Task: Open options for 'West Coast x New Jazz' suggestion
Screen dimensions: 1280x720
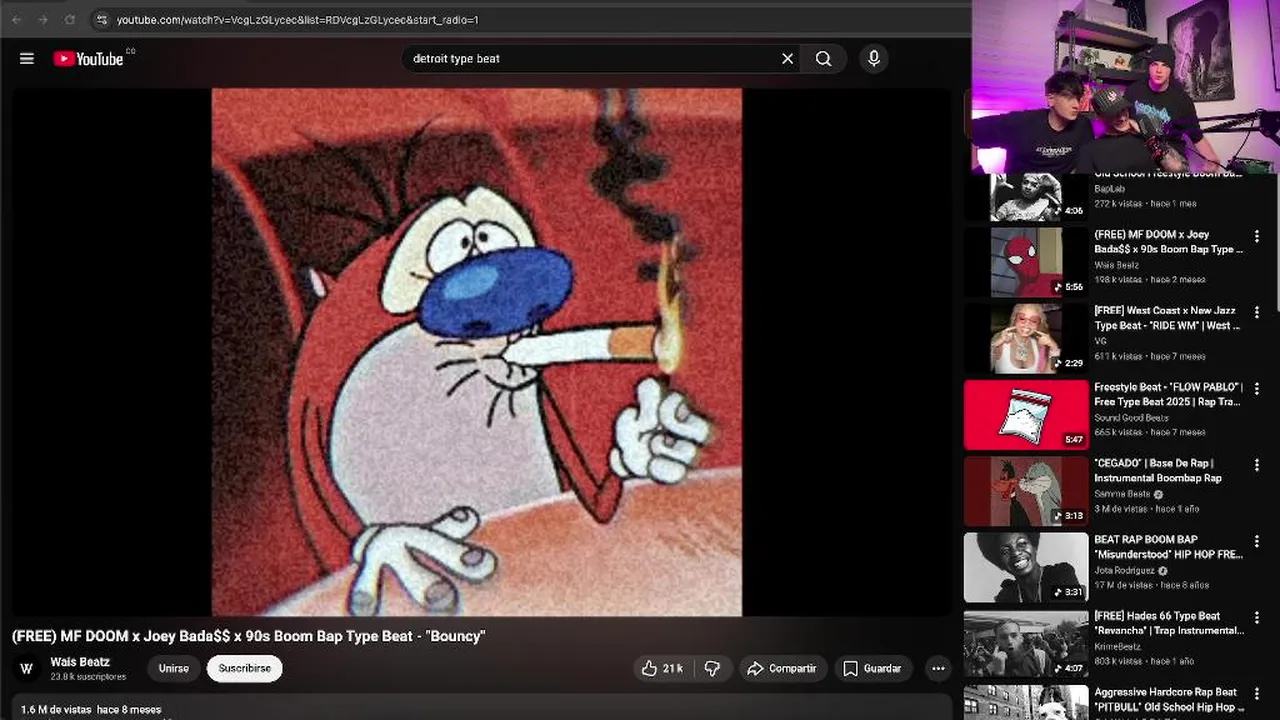Action: pyautogui.click(x=1257, y=313)
